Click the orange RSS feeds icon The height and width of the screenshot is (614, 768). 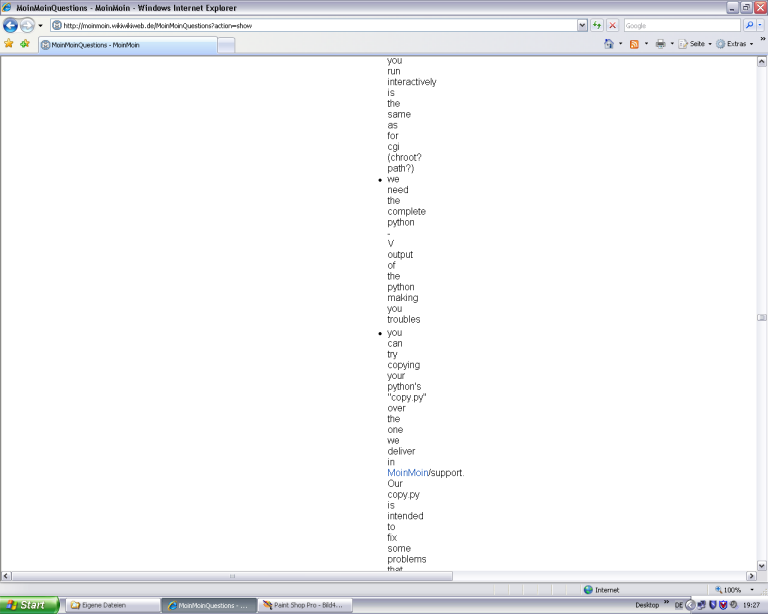click(634, 44)
